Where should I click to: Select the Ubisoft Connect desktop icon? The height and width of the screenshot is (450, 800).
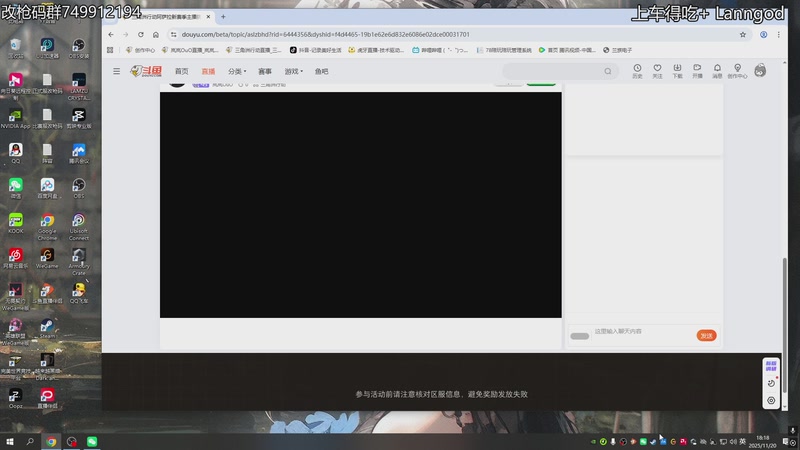tap(79, 226)
